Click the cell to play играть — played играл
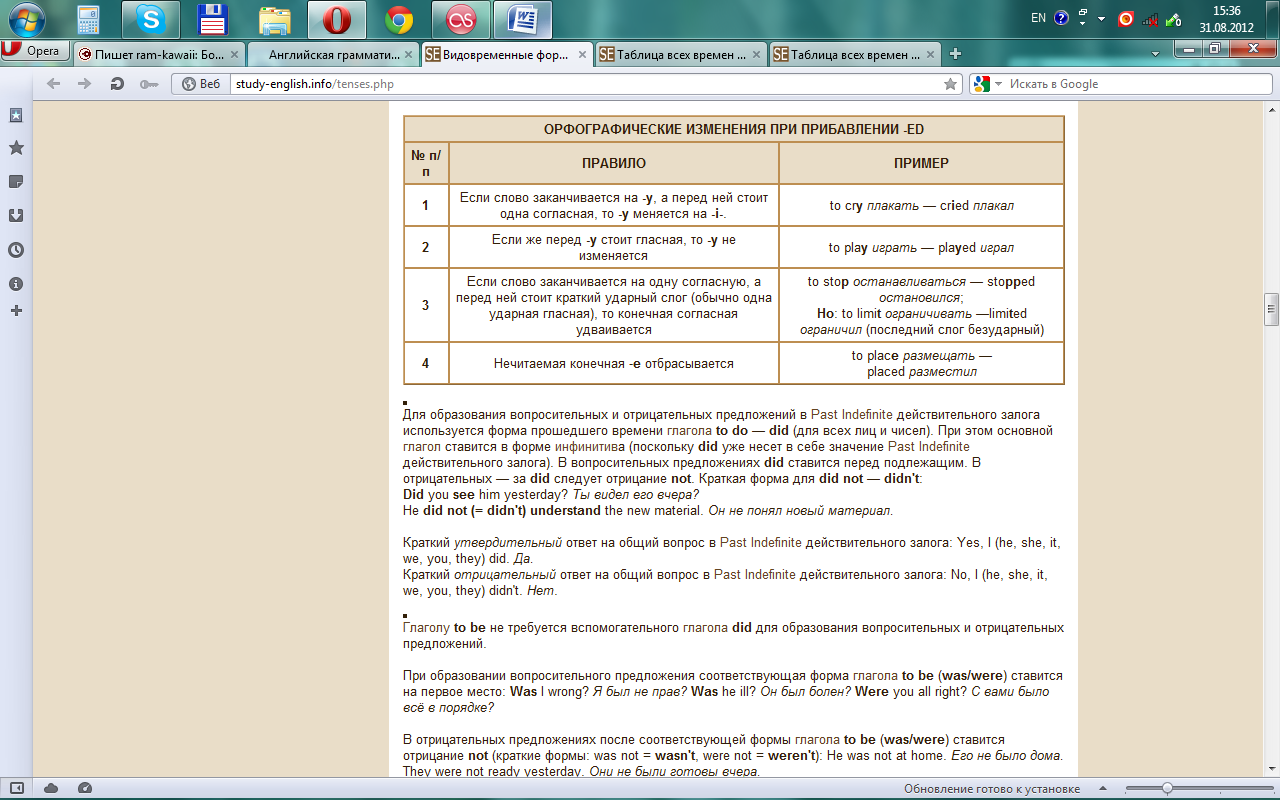Screen dimensions: 1280x800 [921, 247]
